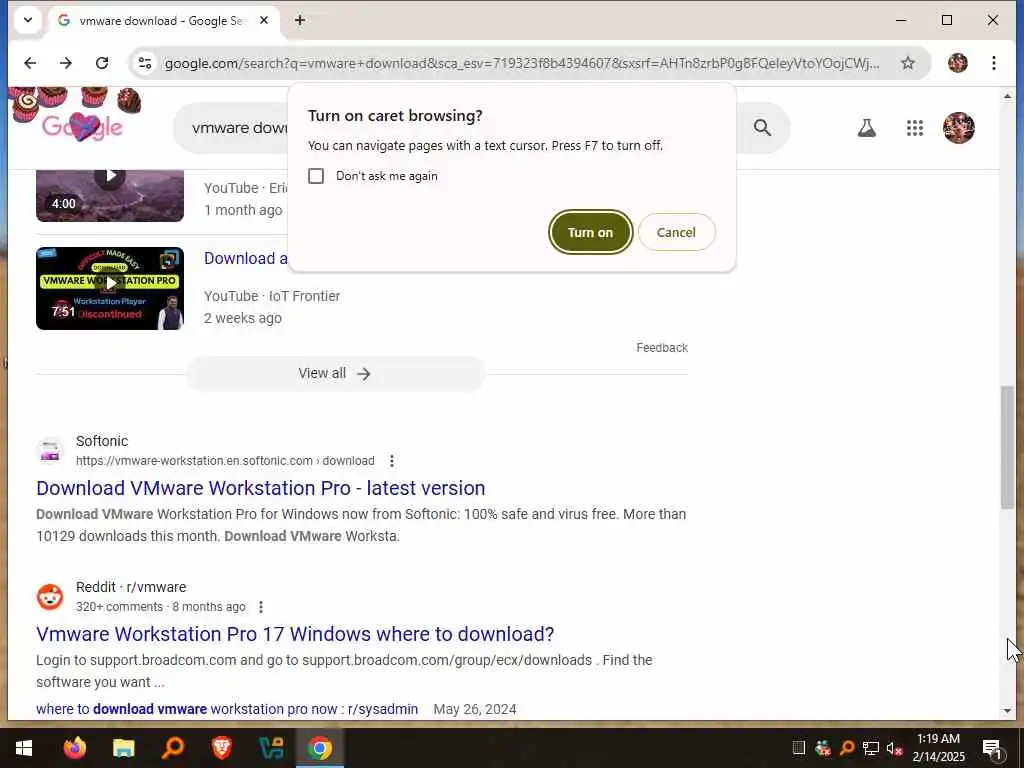Launch Brave browser from taskbar
The width and height of the screenshot is (1024, 768).
coord(221,748)
